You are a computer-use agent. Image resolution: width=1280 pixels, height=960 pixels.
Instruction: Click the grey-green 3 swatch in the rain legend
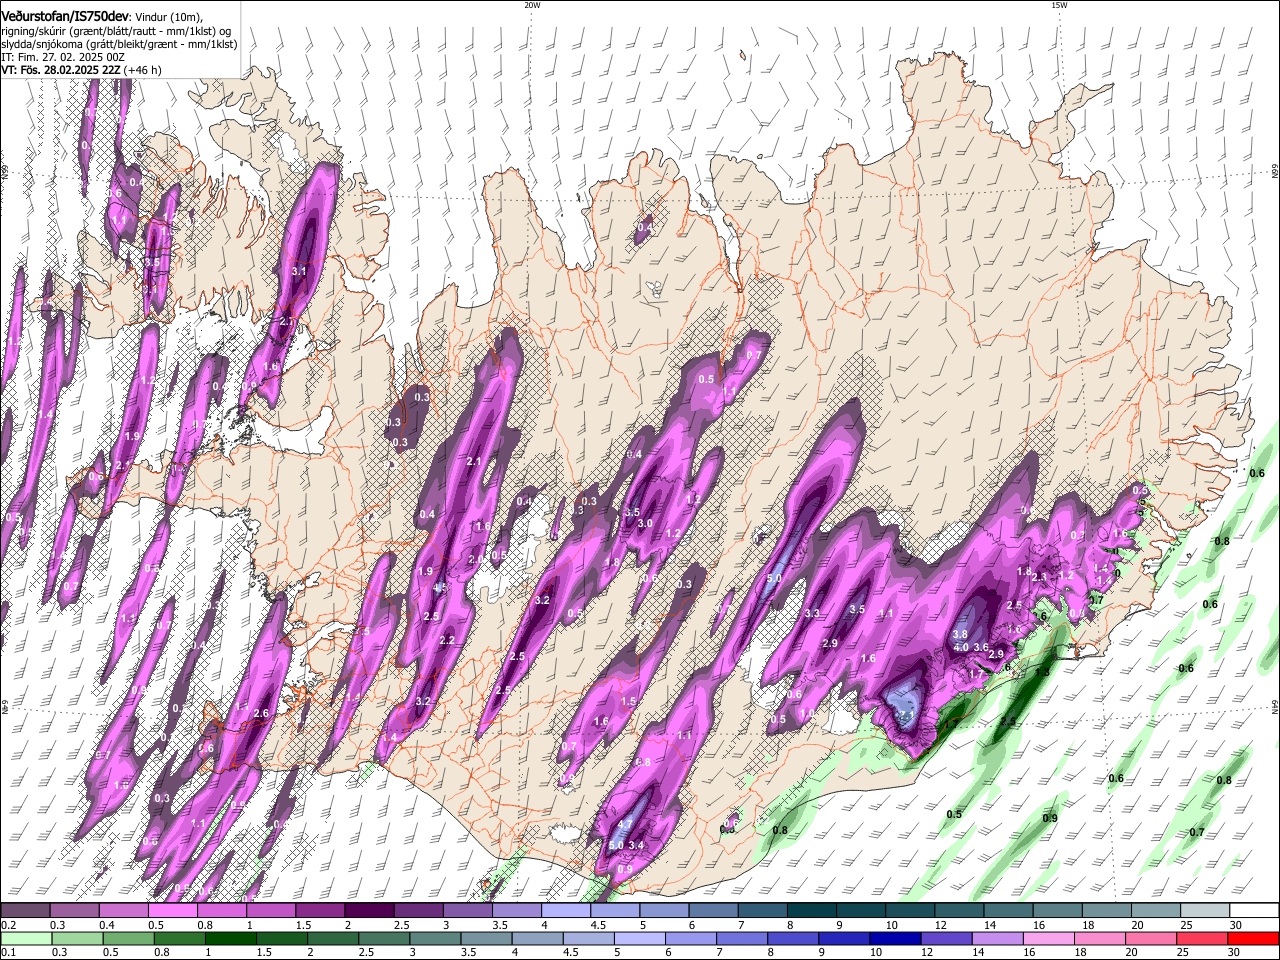point(434,938)
